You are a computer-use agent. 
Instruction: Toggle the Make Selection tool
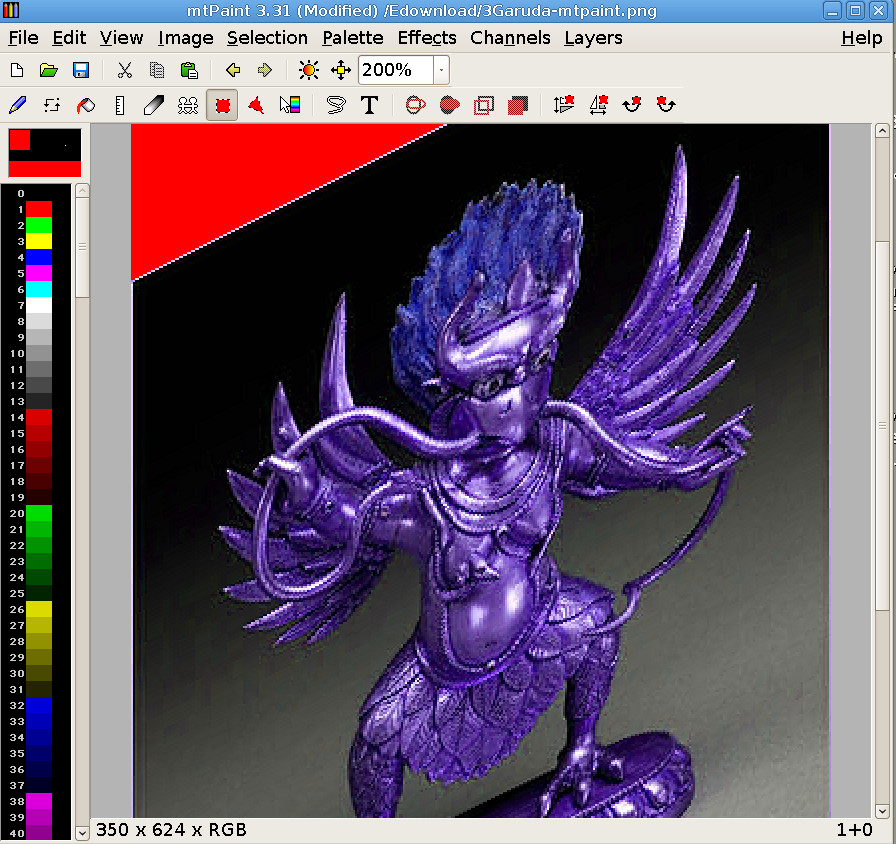pos(222,105)
